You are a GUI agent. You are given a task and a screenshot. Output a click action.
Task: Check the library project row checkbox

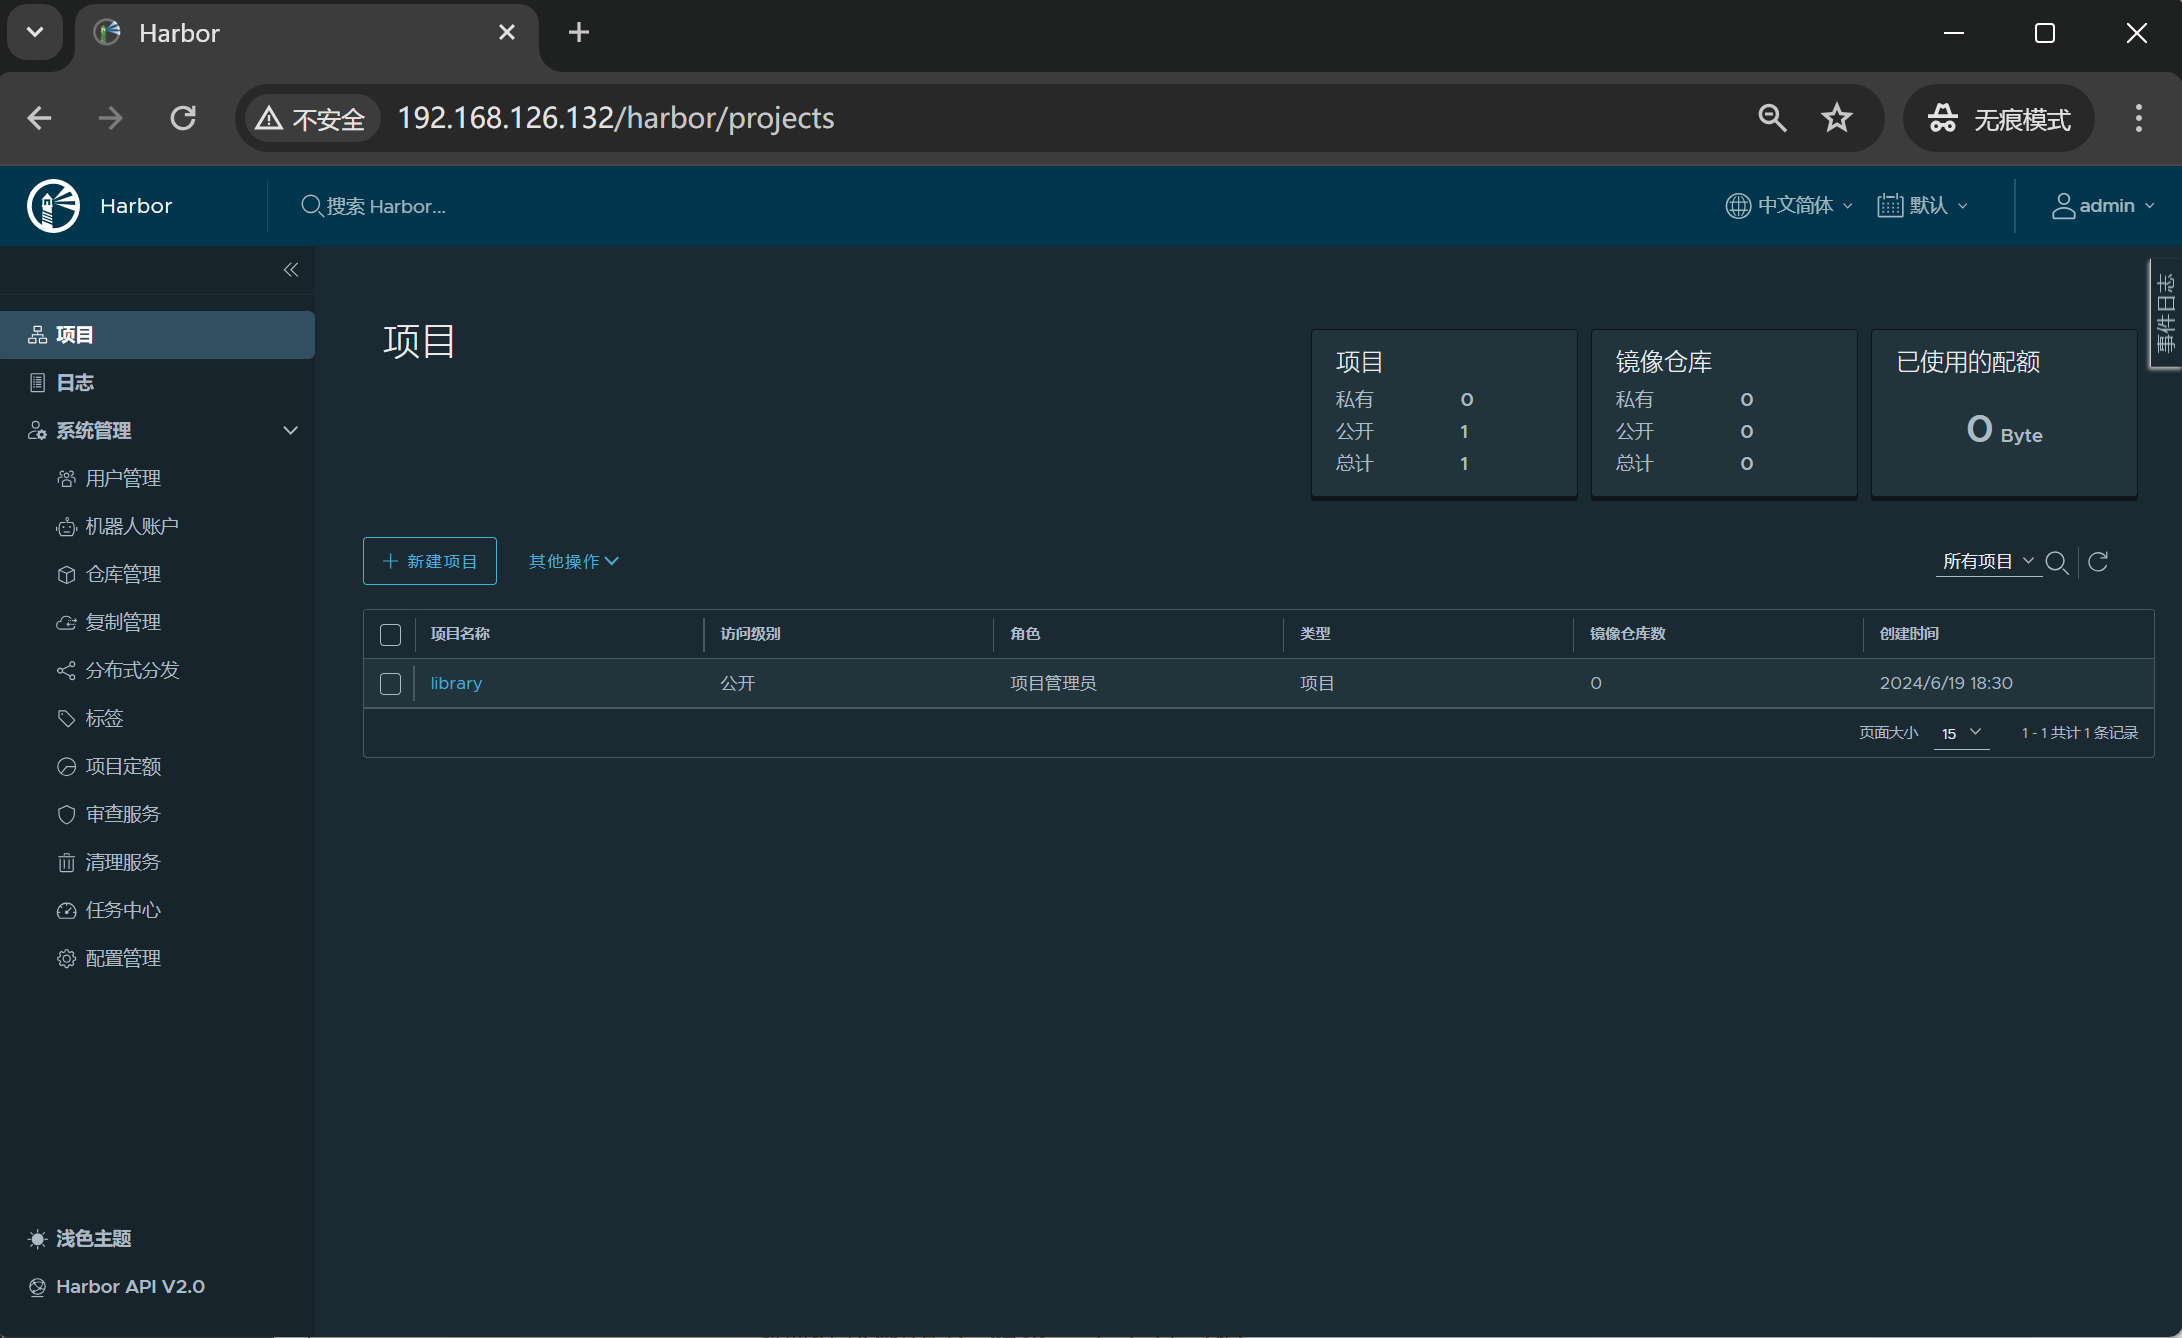(390, 684)
